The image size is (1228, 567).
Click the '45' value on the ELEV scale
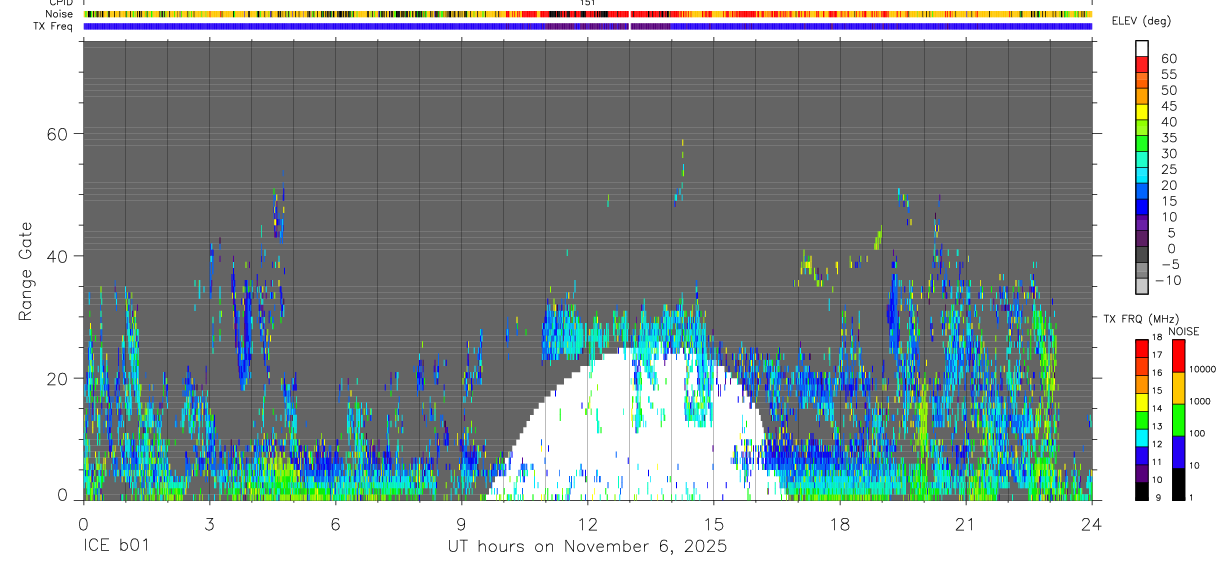[x=1168, y=106]
